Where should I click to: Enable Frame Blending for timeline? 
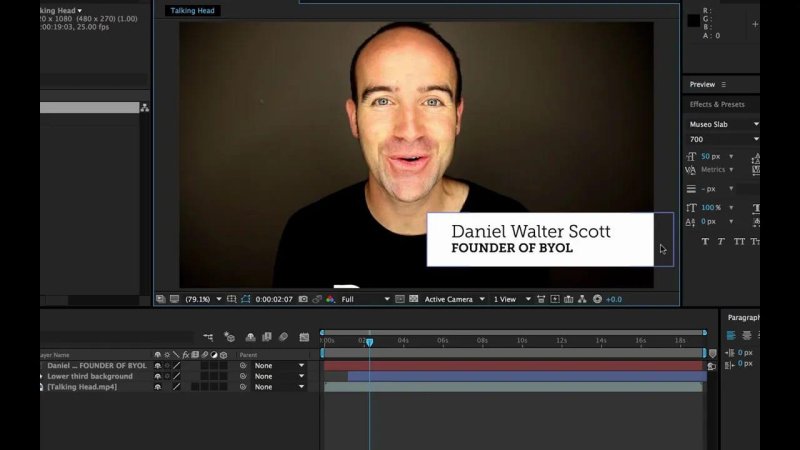click(x=267, y=337)
